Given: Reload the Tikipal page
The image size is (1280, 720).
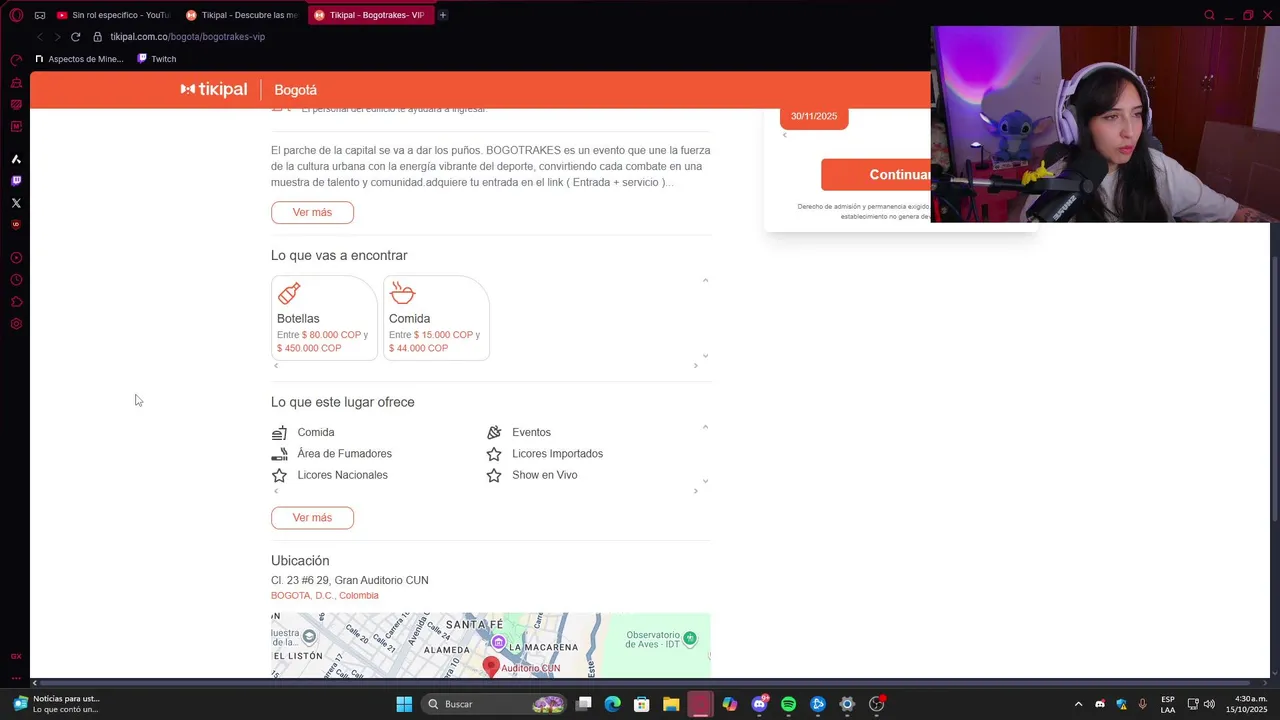Looking at the screenshot, I should tap(75, 37).
